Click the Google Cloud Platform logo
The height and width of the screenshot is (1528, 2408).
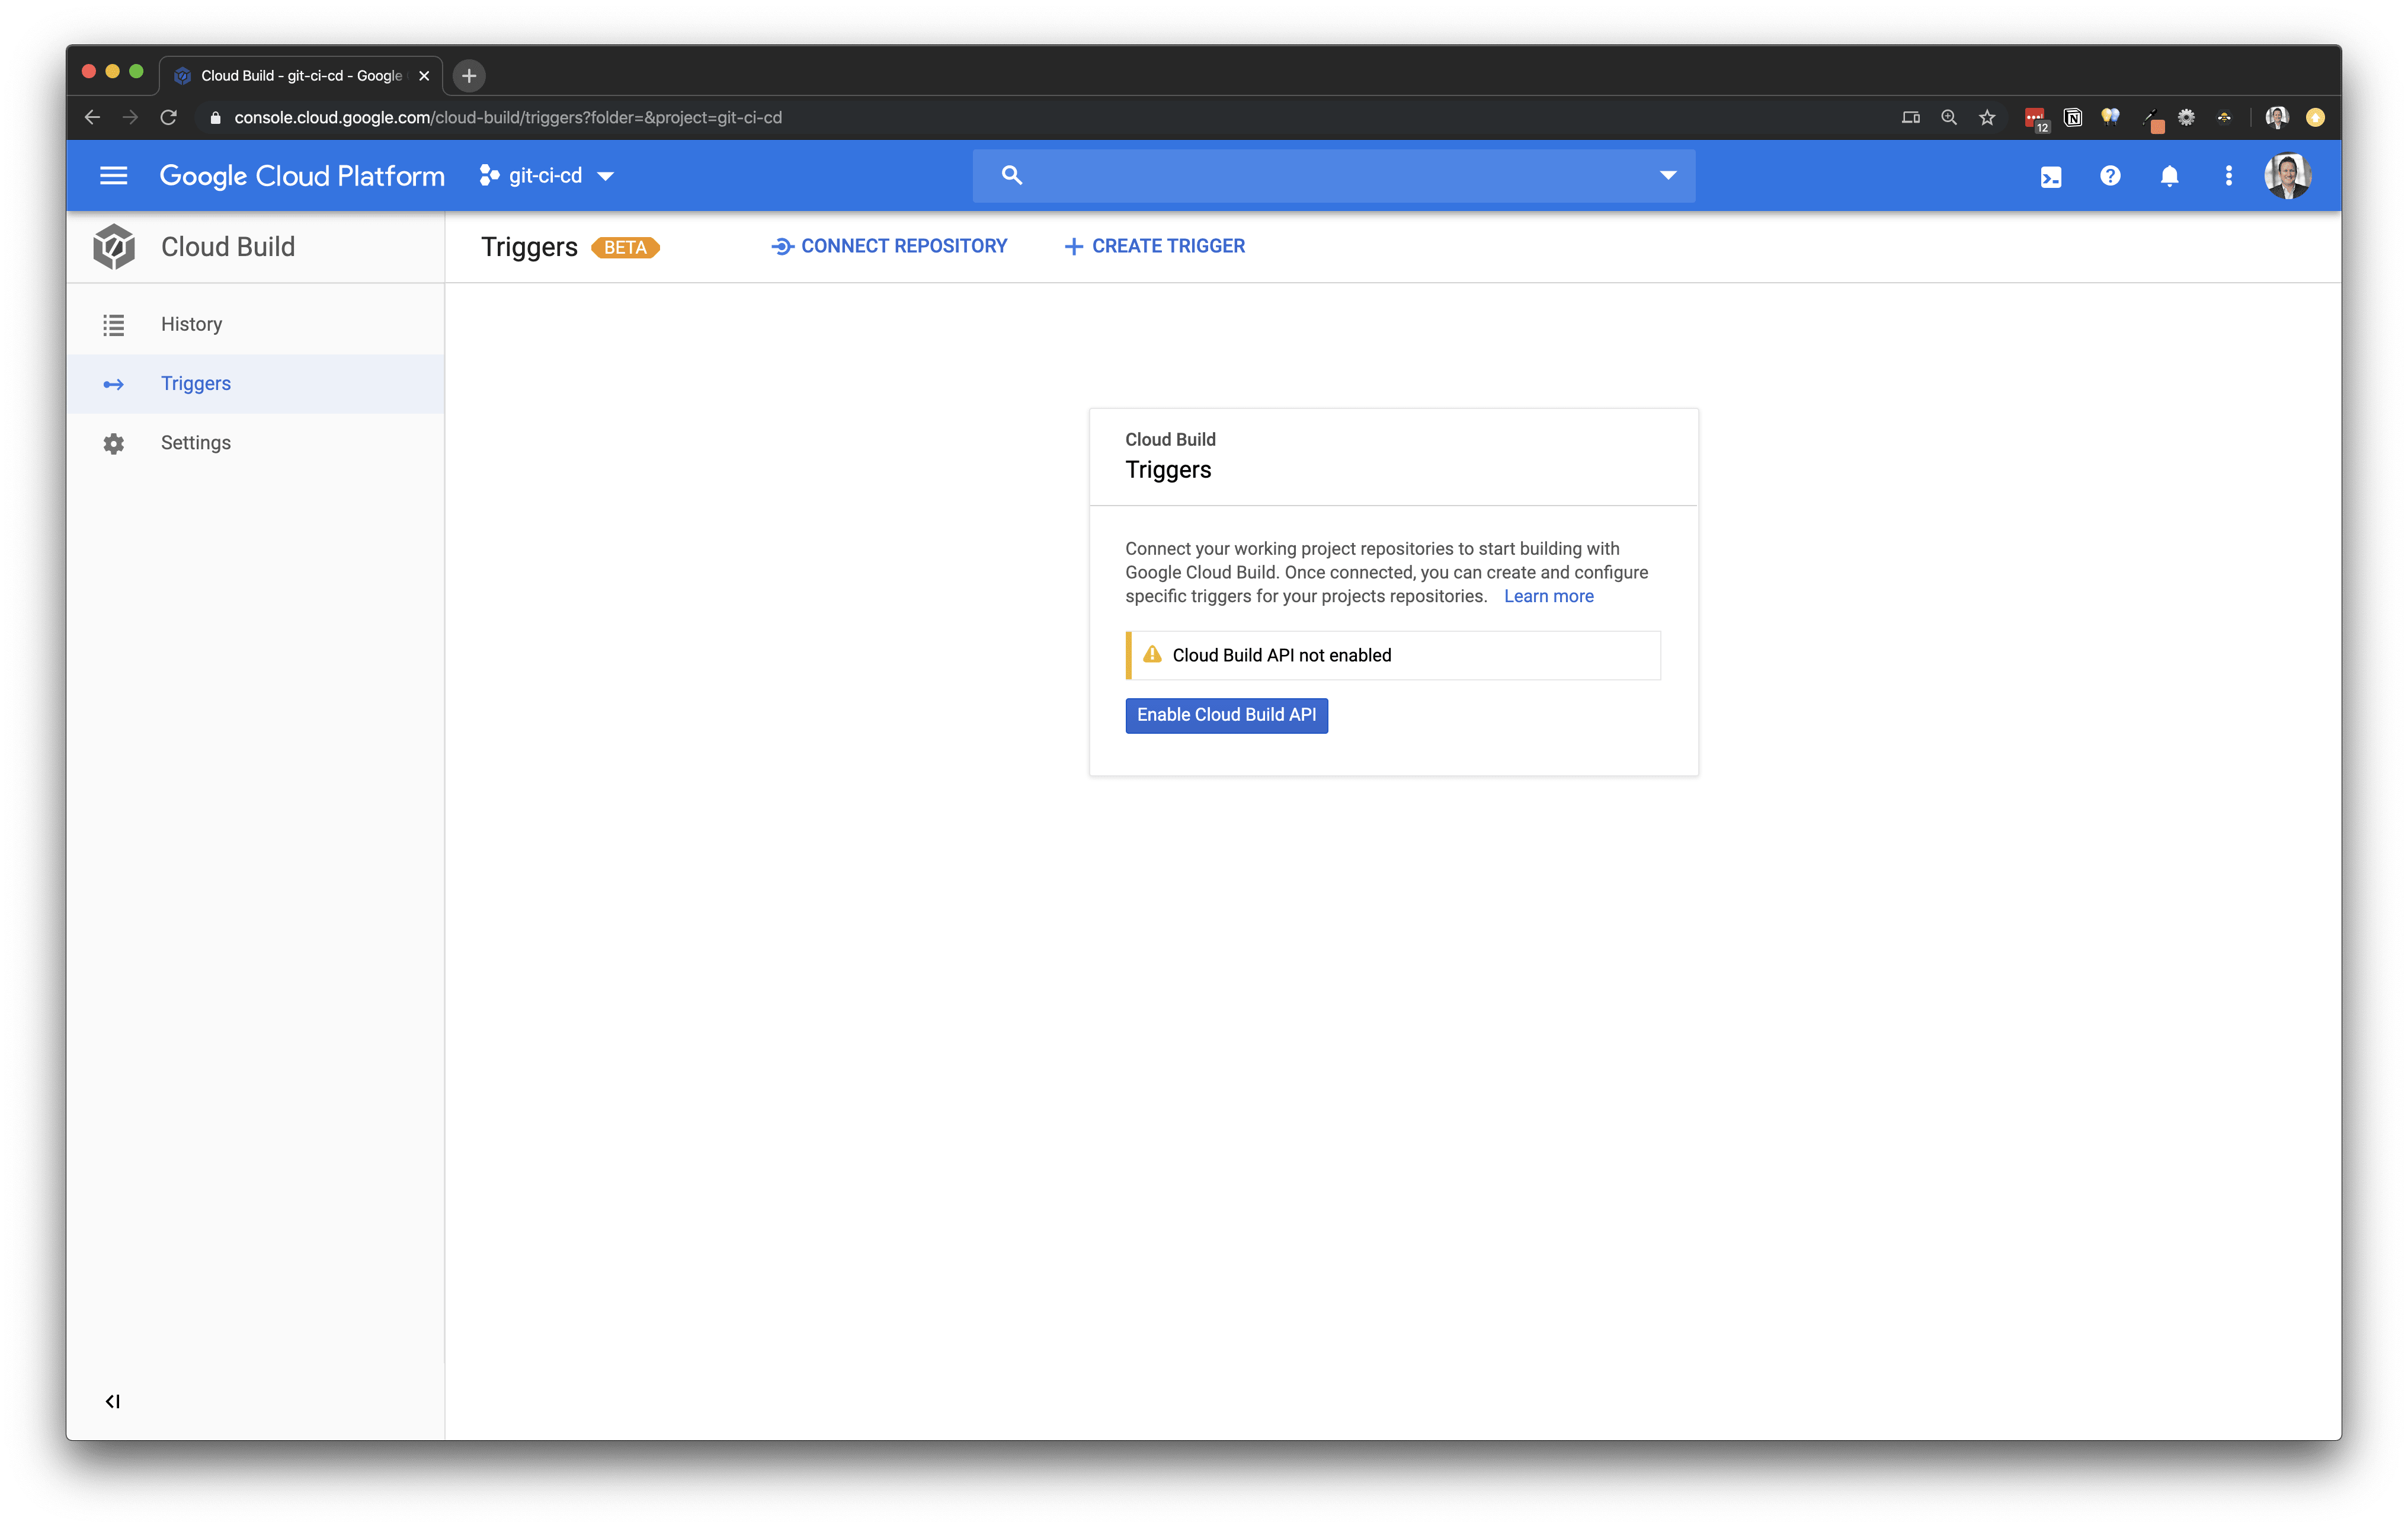302,176
